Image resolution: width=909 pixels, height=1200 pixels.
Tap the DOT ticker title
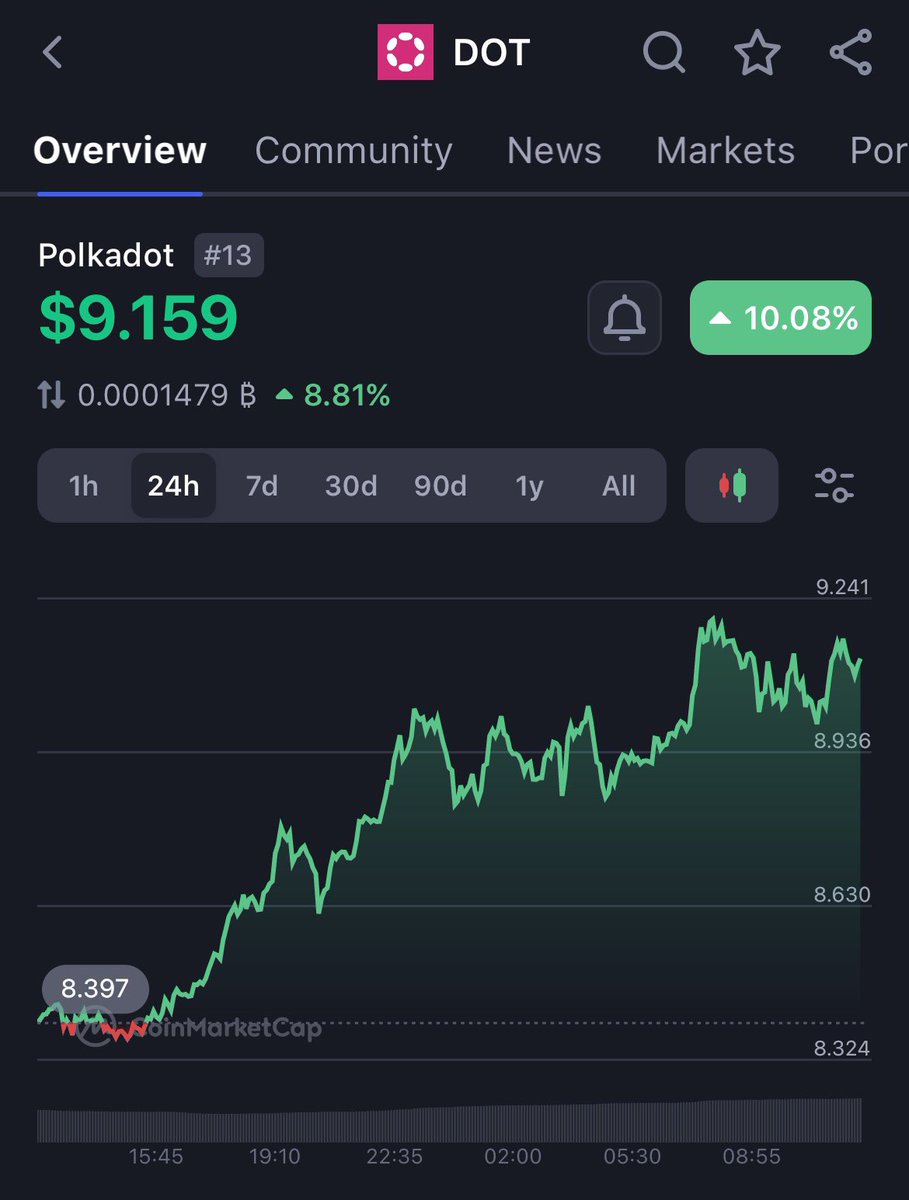tap(491, 52)
